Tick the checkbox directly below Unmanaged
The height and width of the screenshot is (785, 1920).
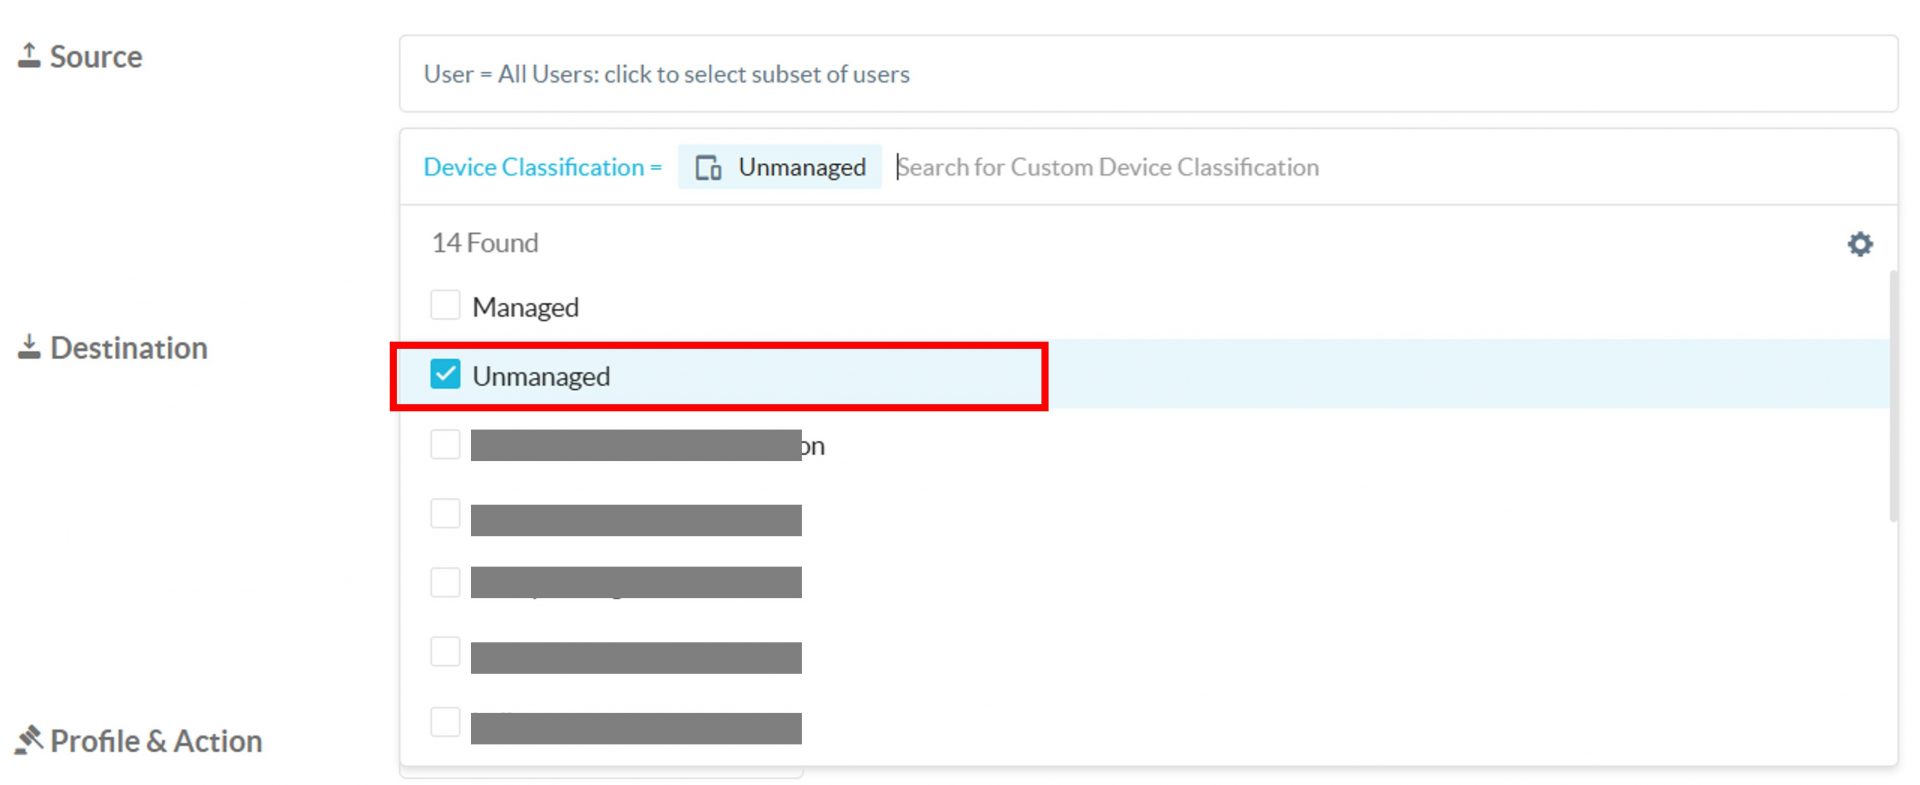point(445,444)
